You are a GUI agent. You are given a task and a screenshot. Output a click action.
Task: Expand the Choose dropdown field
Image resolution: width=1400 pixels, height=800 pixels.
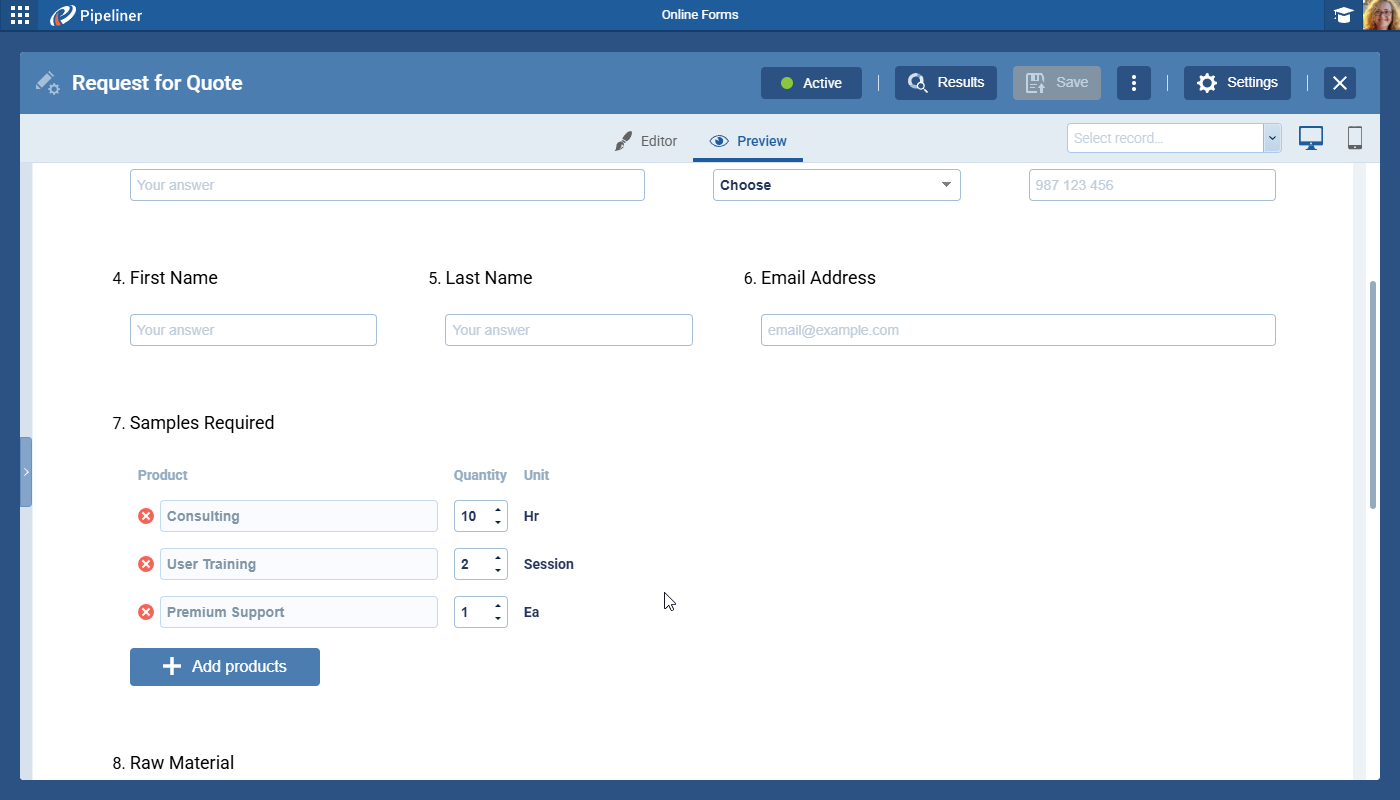[836, 185]
